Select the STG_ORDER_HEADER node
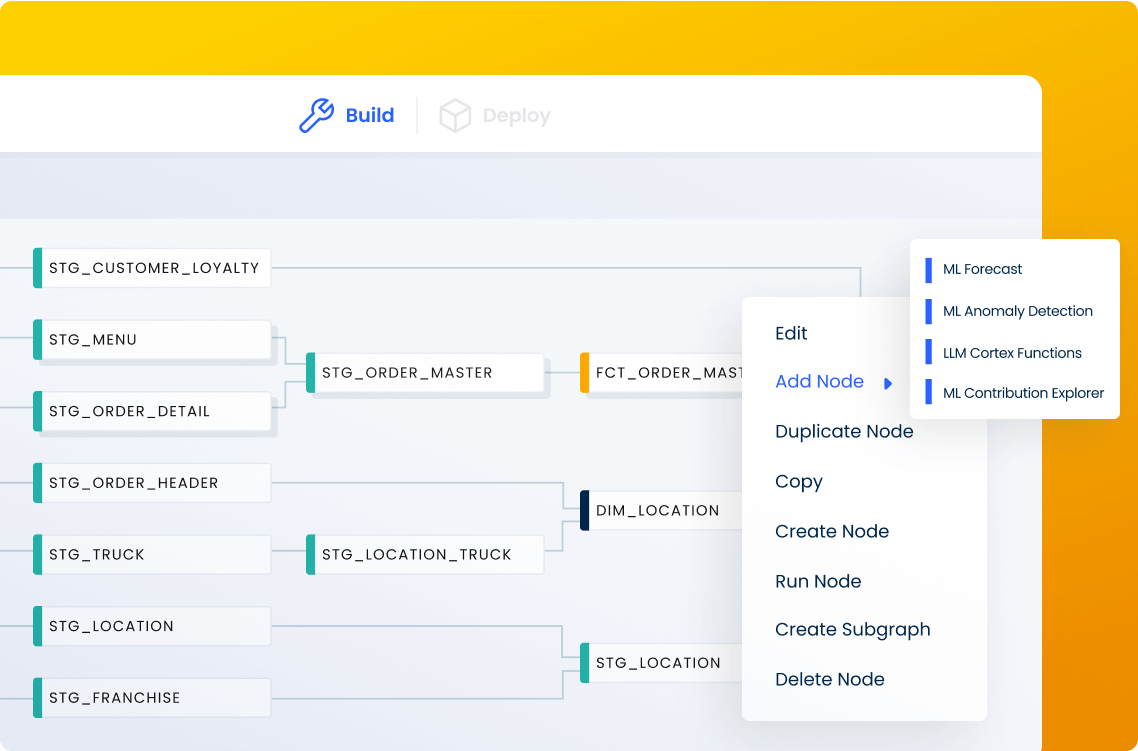The height and width of the screenshot is (751, 1138). click(152, 483)
